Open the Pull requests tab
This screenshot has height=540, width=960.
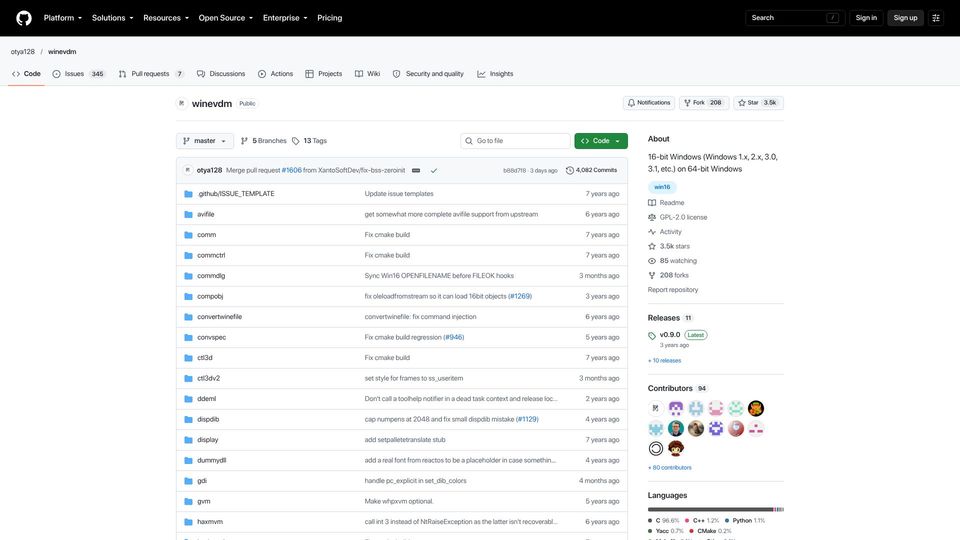pyautogui.click(x=151, y=73)
